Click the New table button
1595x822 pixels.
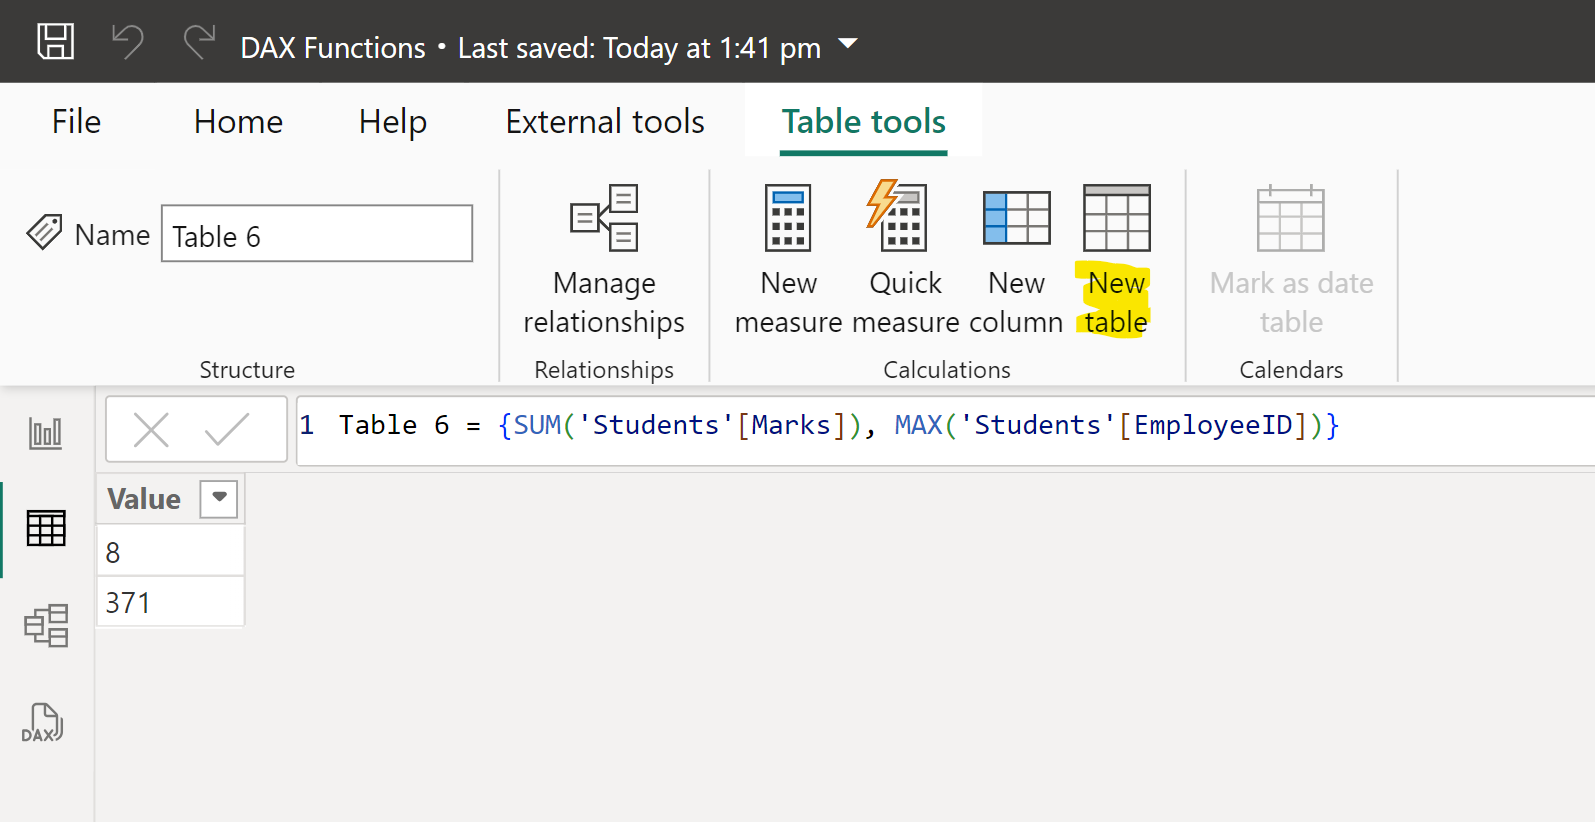tap(1116, 260)
